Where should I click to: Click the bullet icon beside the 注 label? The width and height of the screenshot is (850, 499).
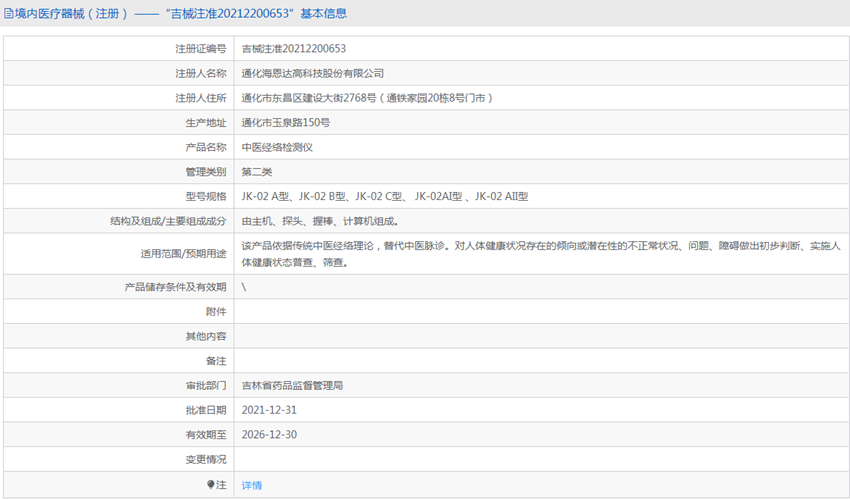tap(211, 484)
